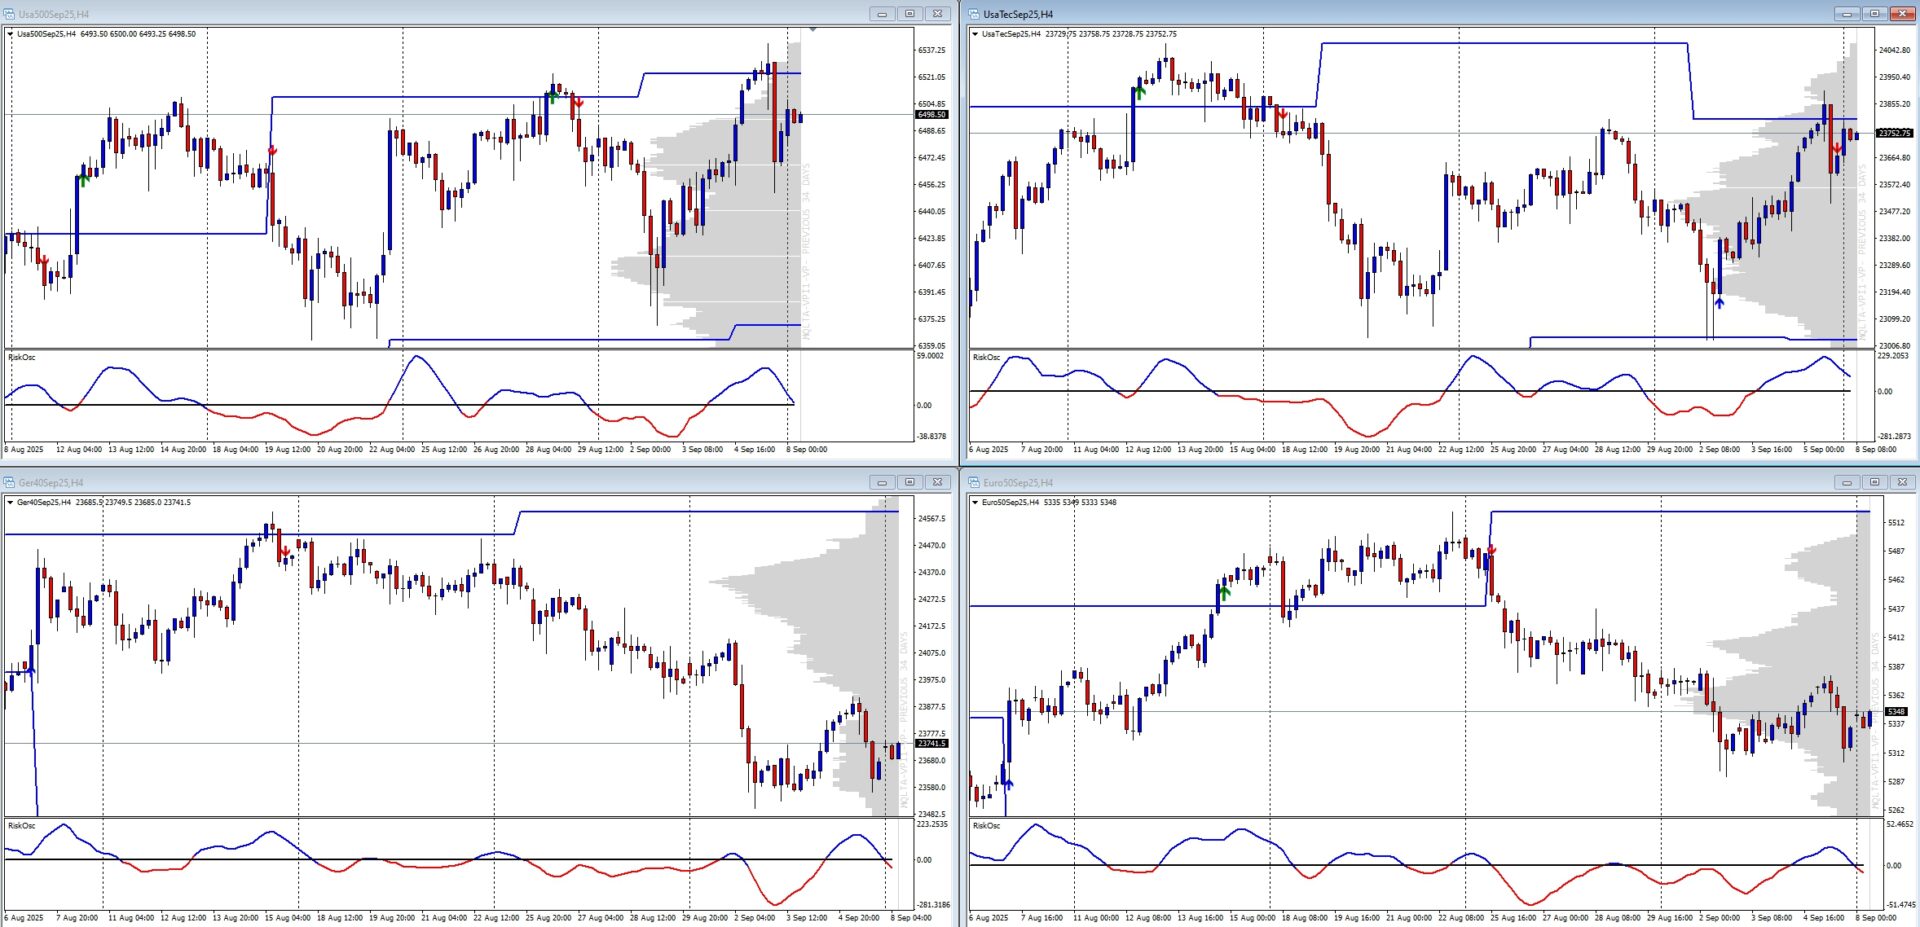The image size is (1920, 927).
Task: Click the UsaTecSep25 window chart icon
Action: 974,14
